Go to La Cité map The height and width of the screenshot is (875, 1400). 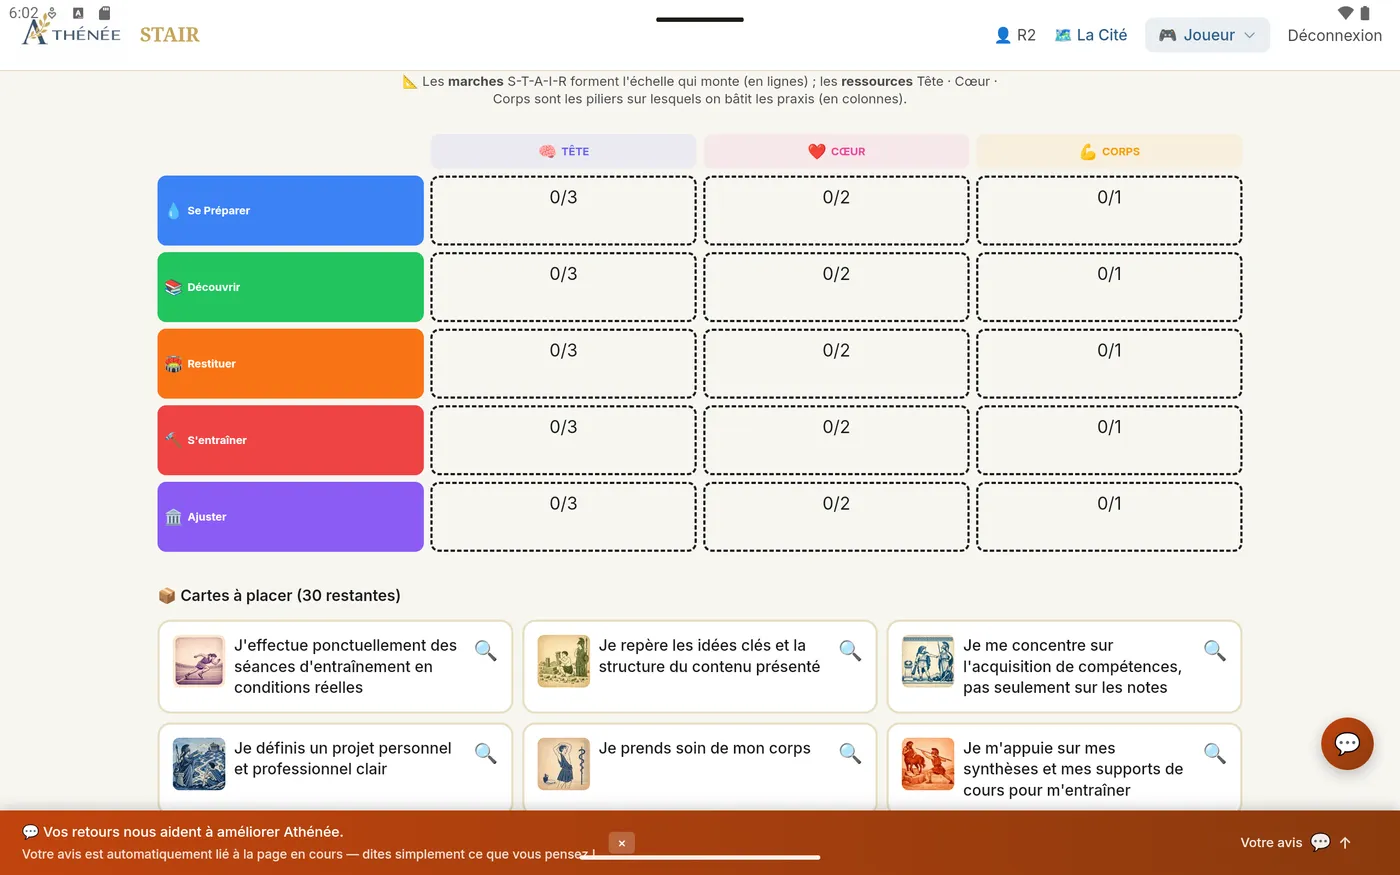tap(1091, 35)
